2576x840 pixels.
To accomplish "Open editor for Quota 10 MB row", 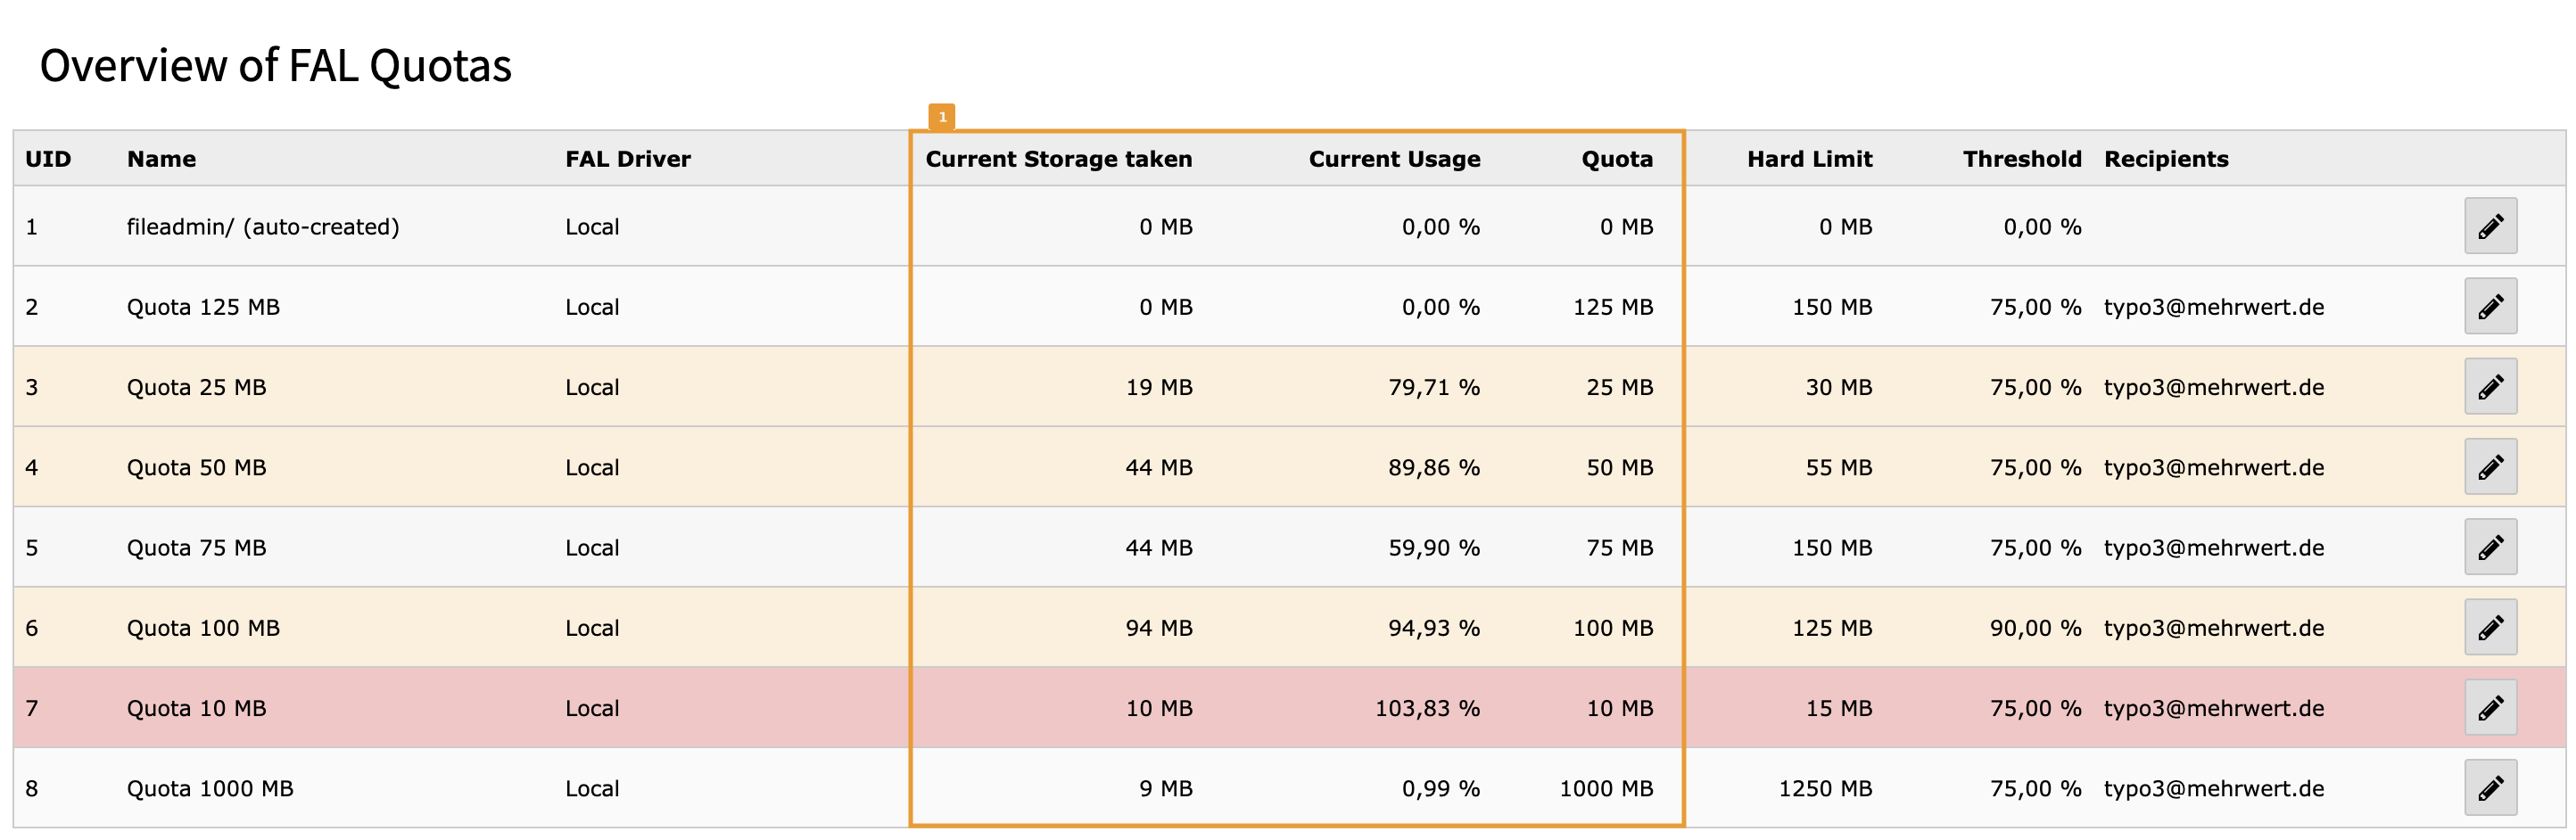I will click(2490, 707).
